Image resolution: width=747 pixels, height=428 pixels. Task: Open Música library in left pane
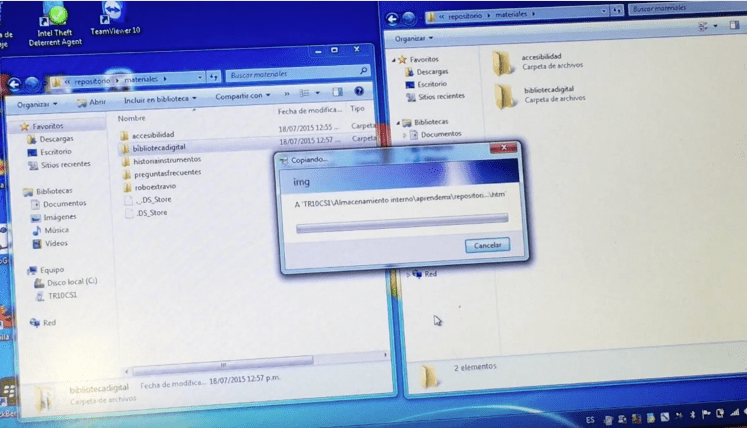(50, 230)
